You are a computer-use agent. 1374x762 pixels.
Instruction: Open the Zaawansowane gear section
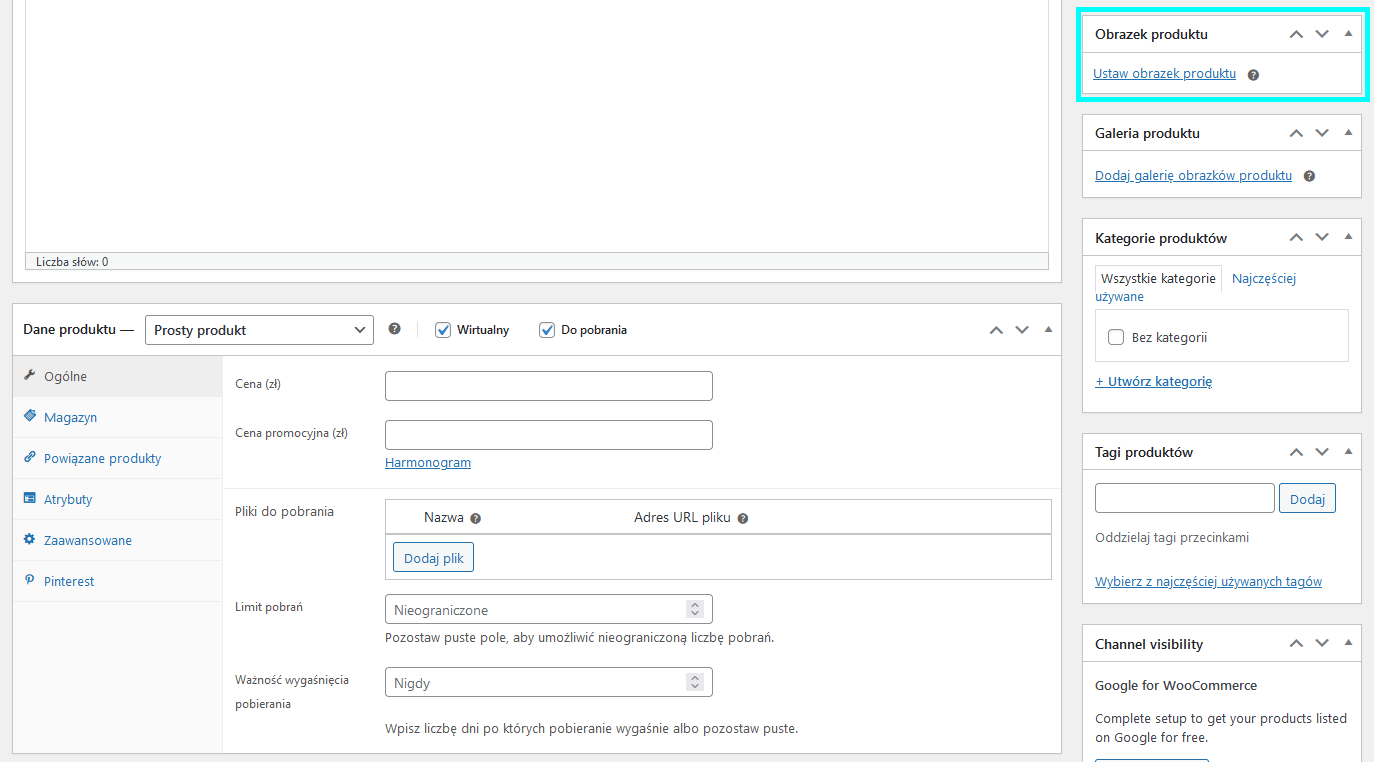30,540
